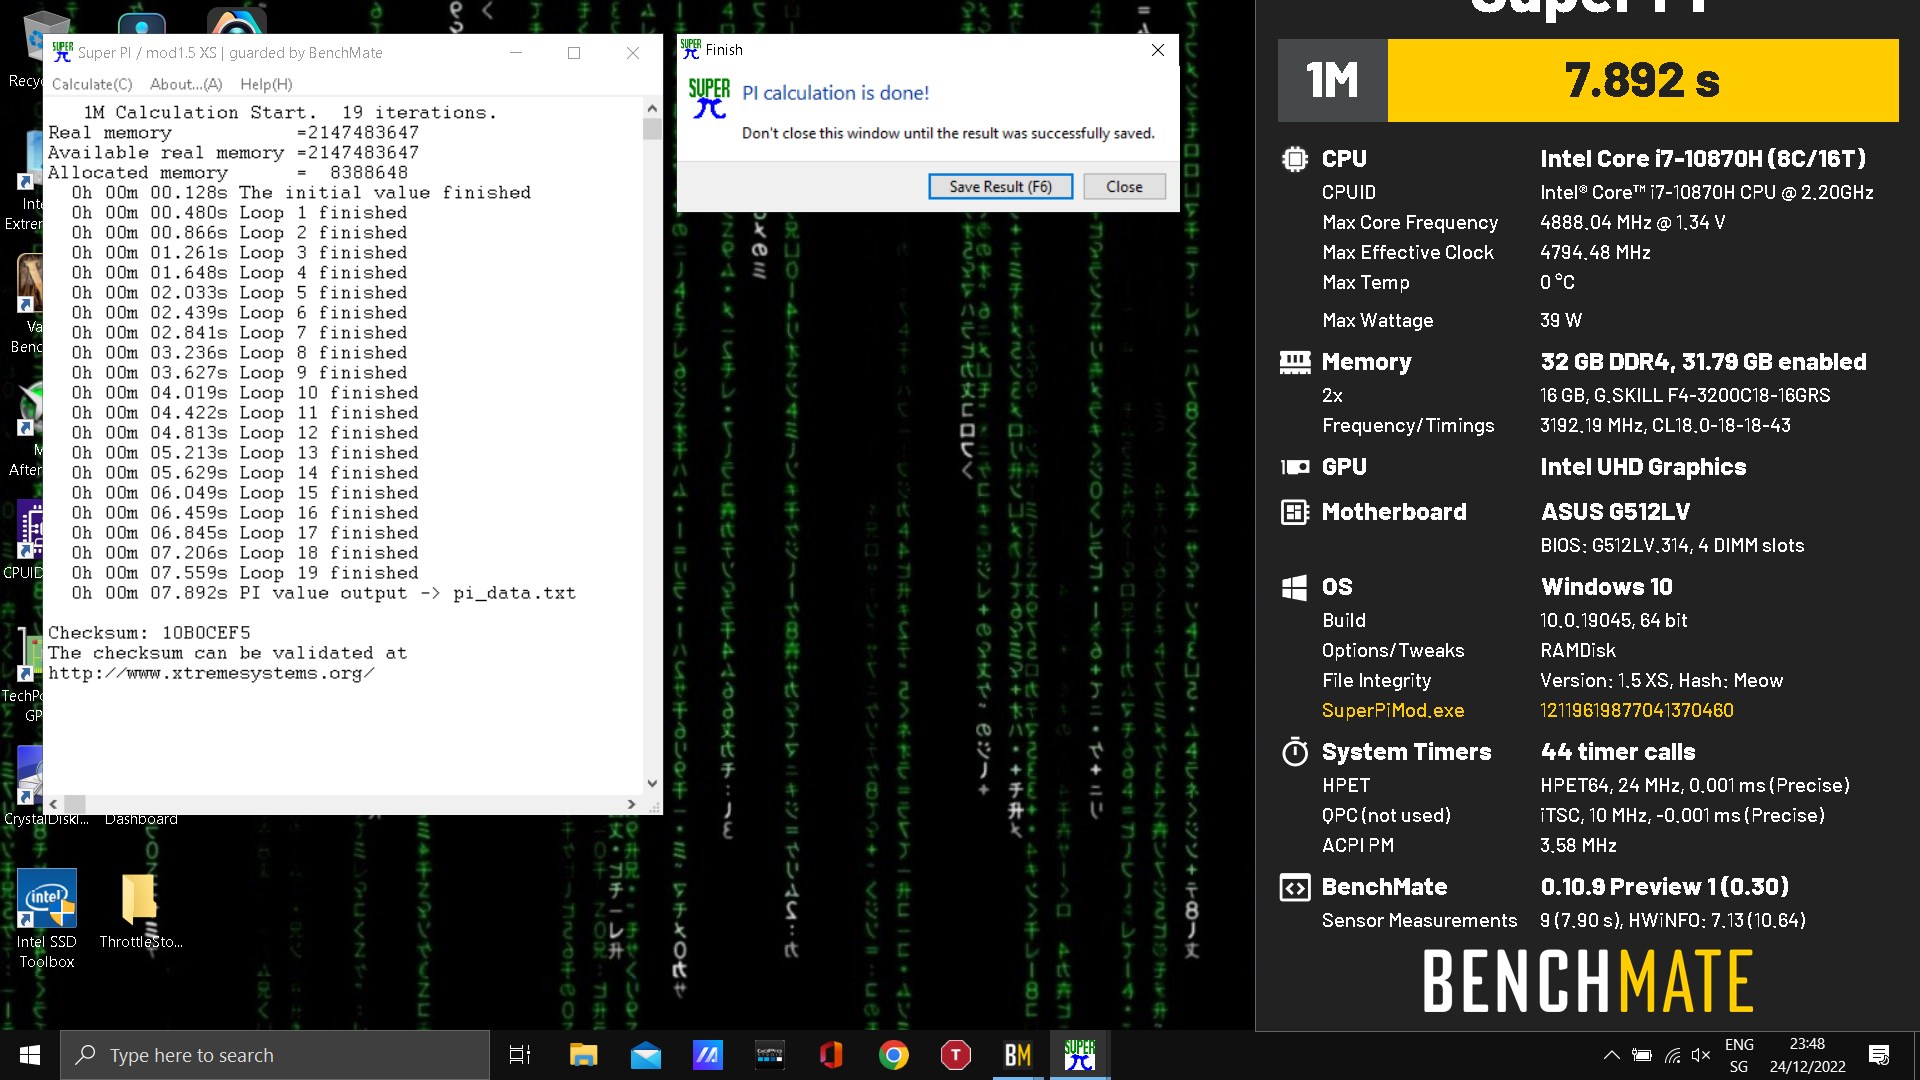1920x1080 pixels.
Task: Switch to BenchMate taskbar icon
Action: [1018, 1055]
